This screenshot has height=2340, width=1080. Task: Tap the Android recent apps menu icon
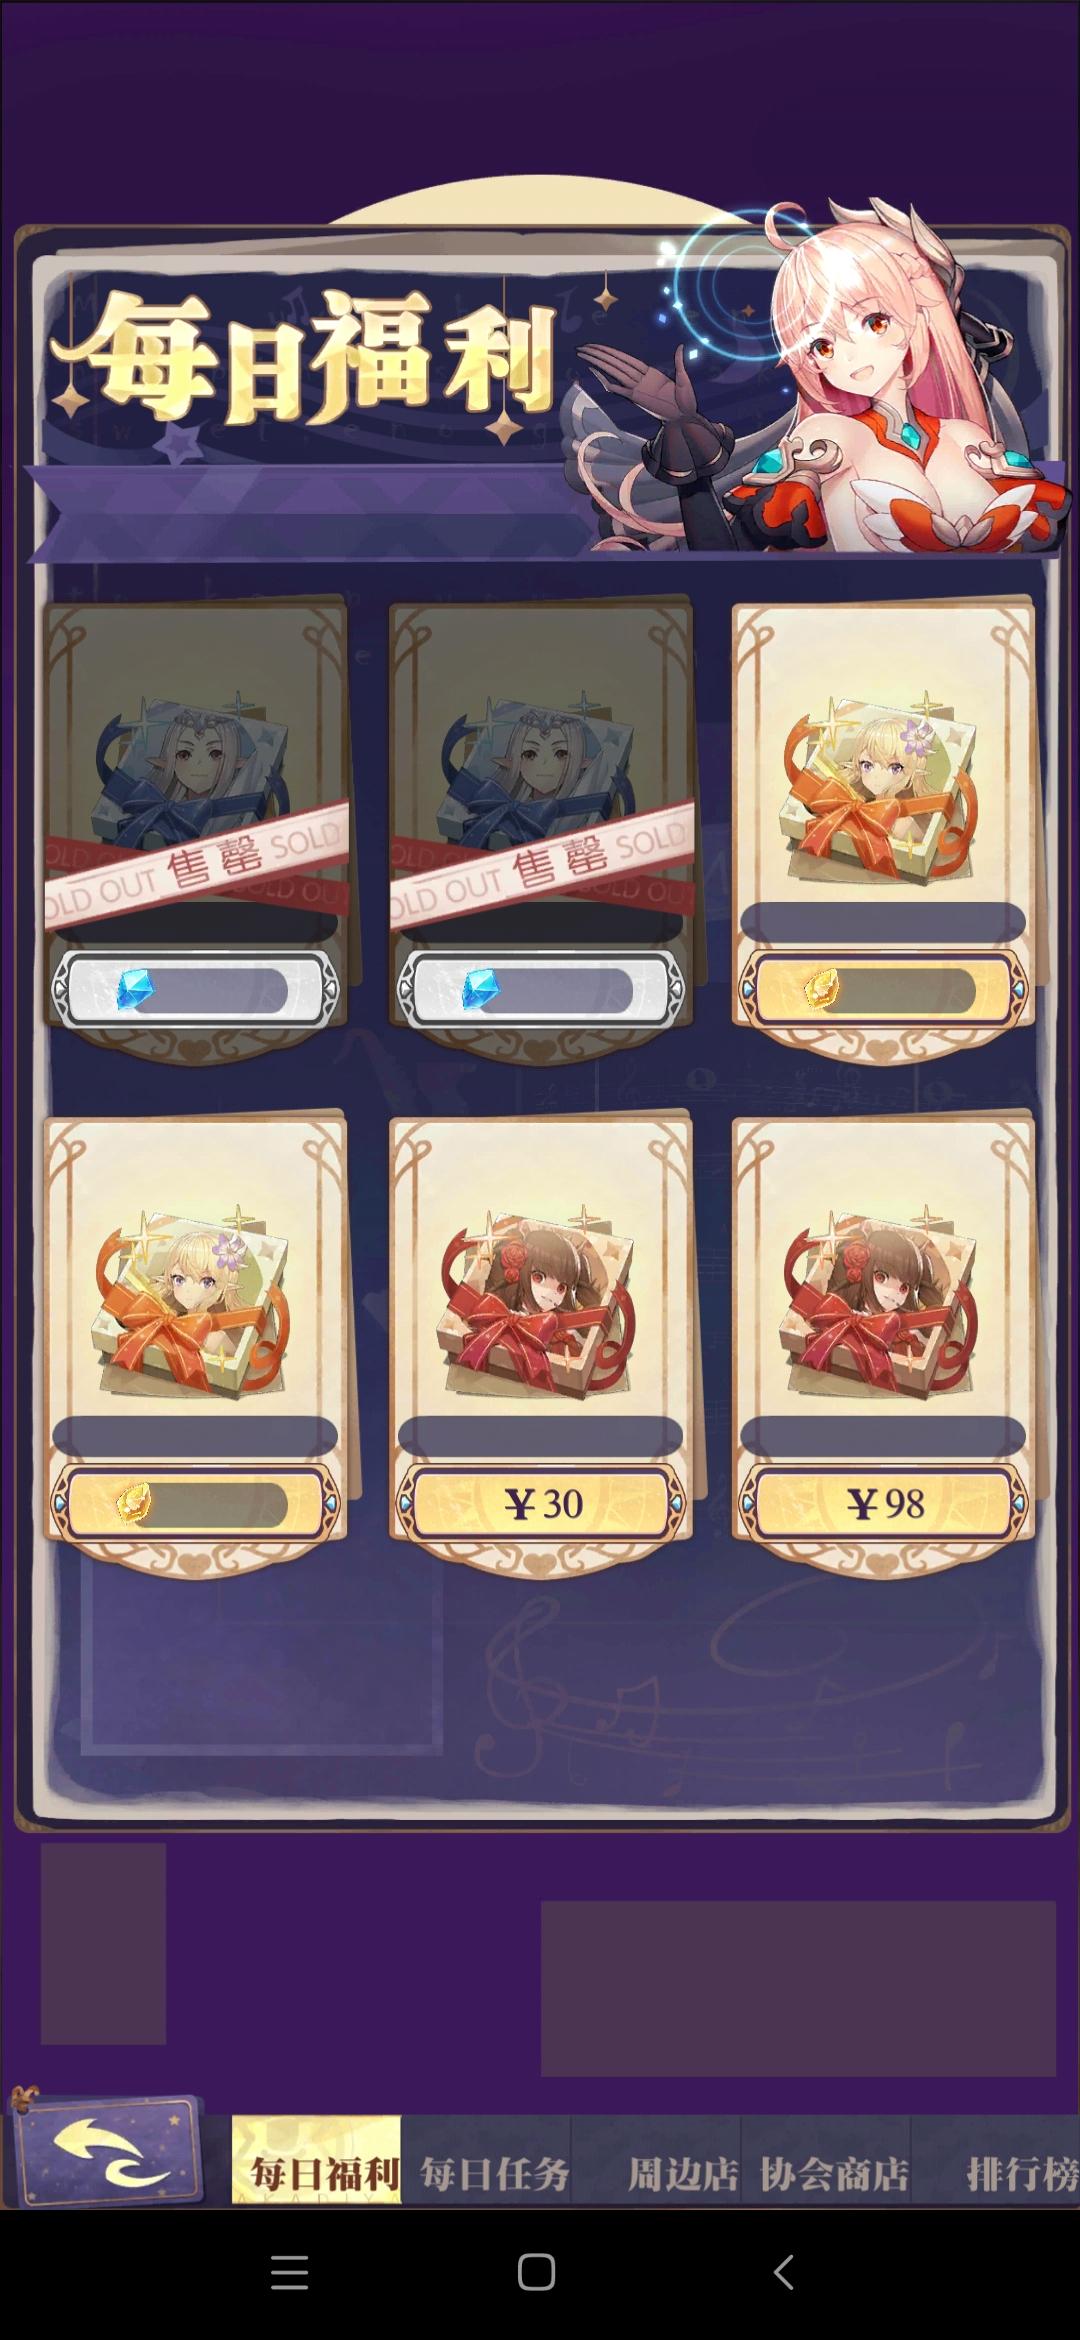[289, 2273]
